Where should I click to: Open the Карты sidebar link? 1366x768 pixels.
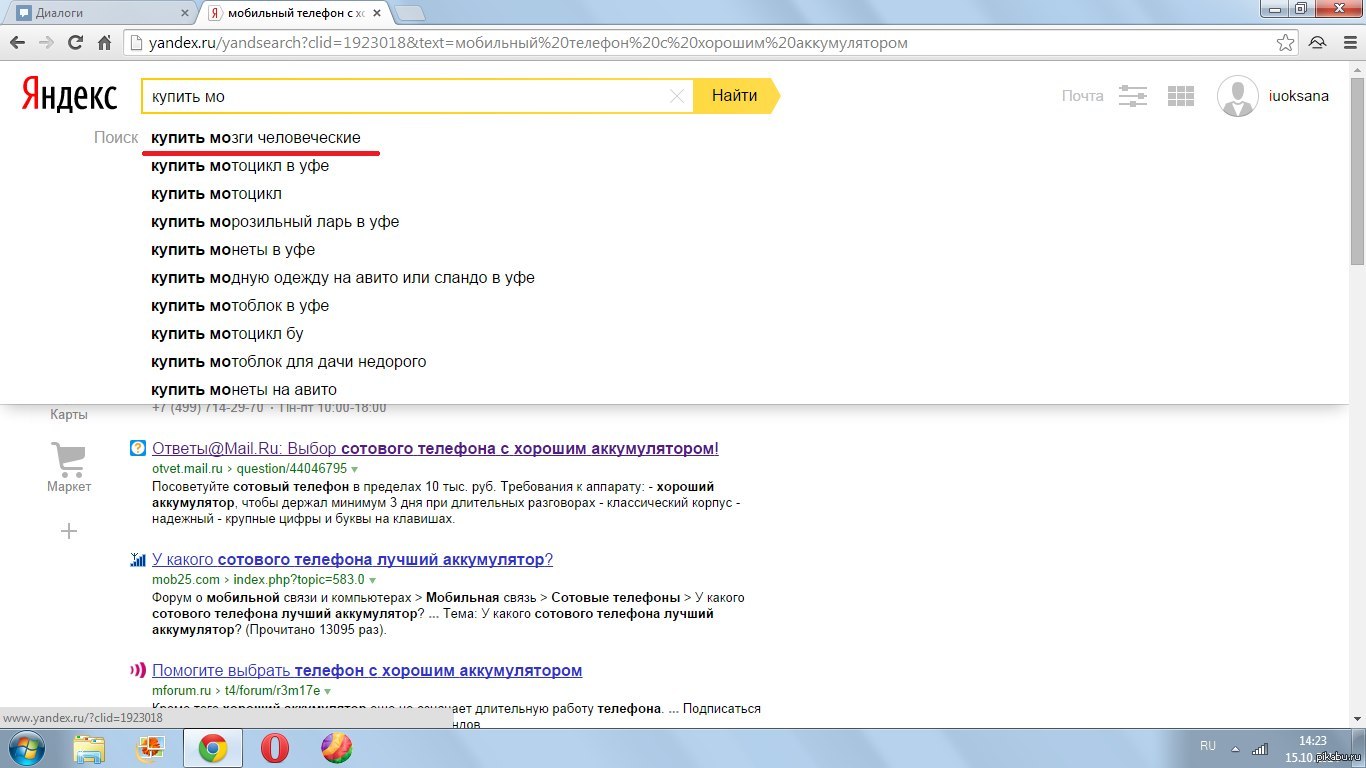tap(69, 414)
